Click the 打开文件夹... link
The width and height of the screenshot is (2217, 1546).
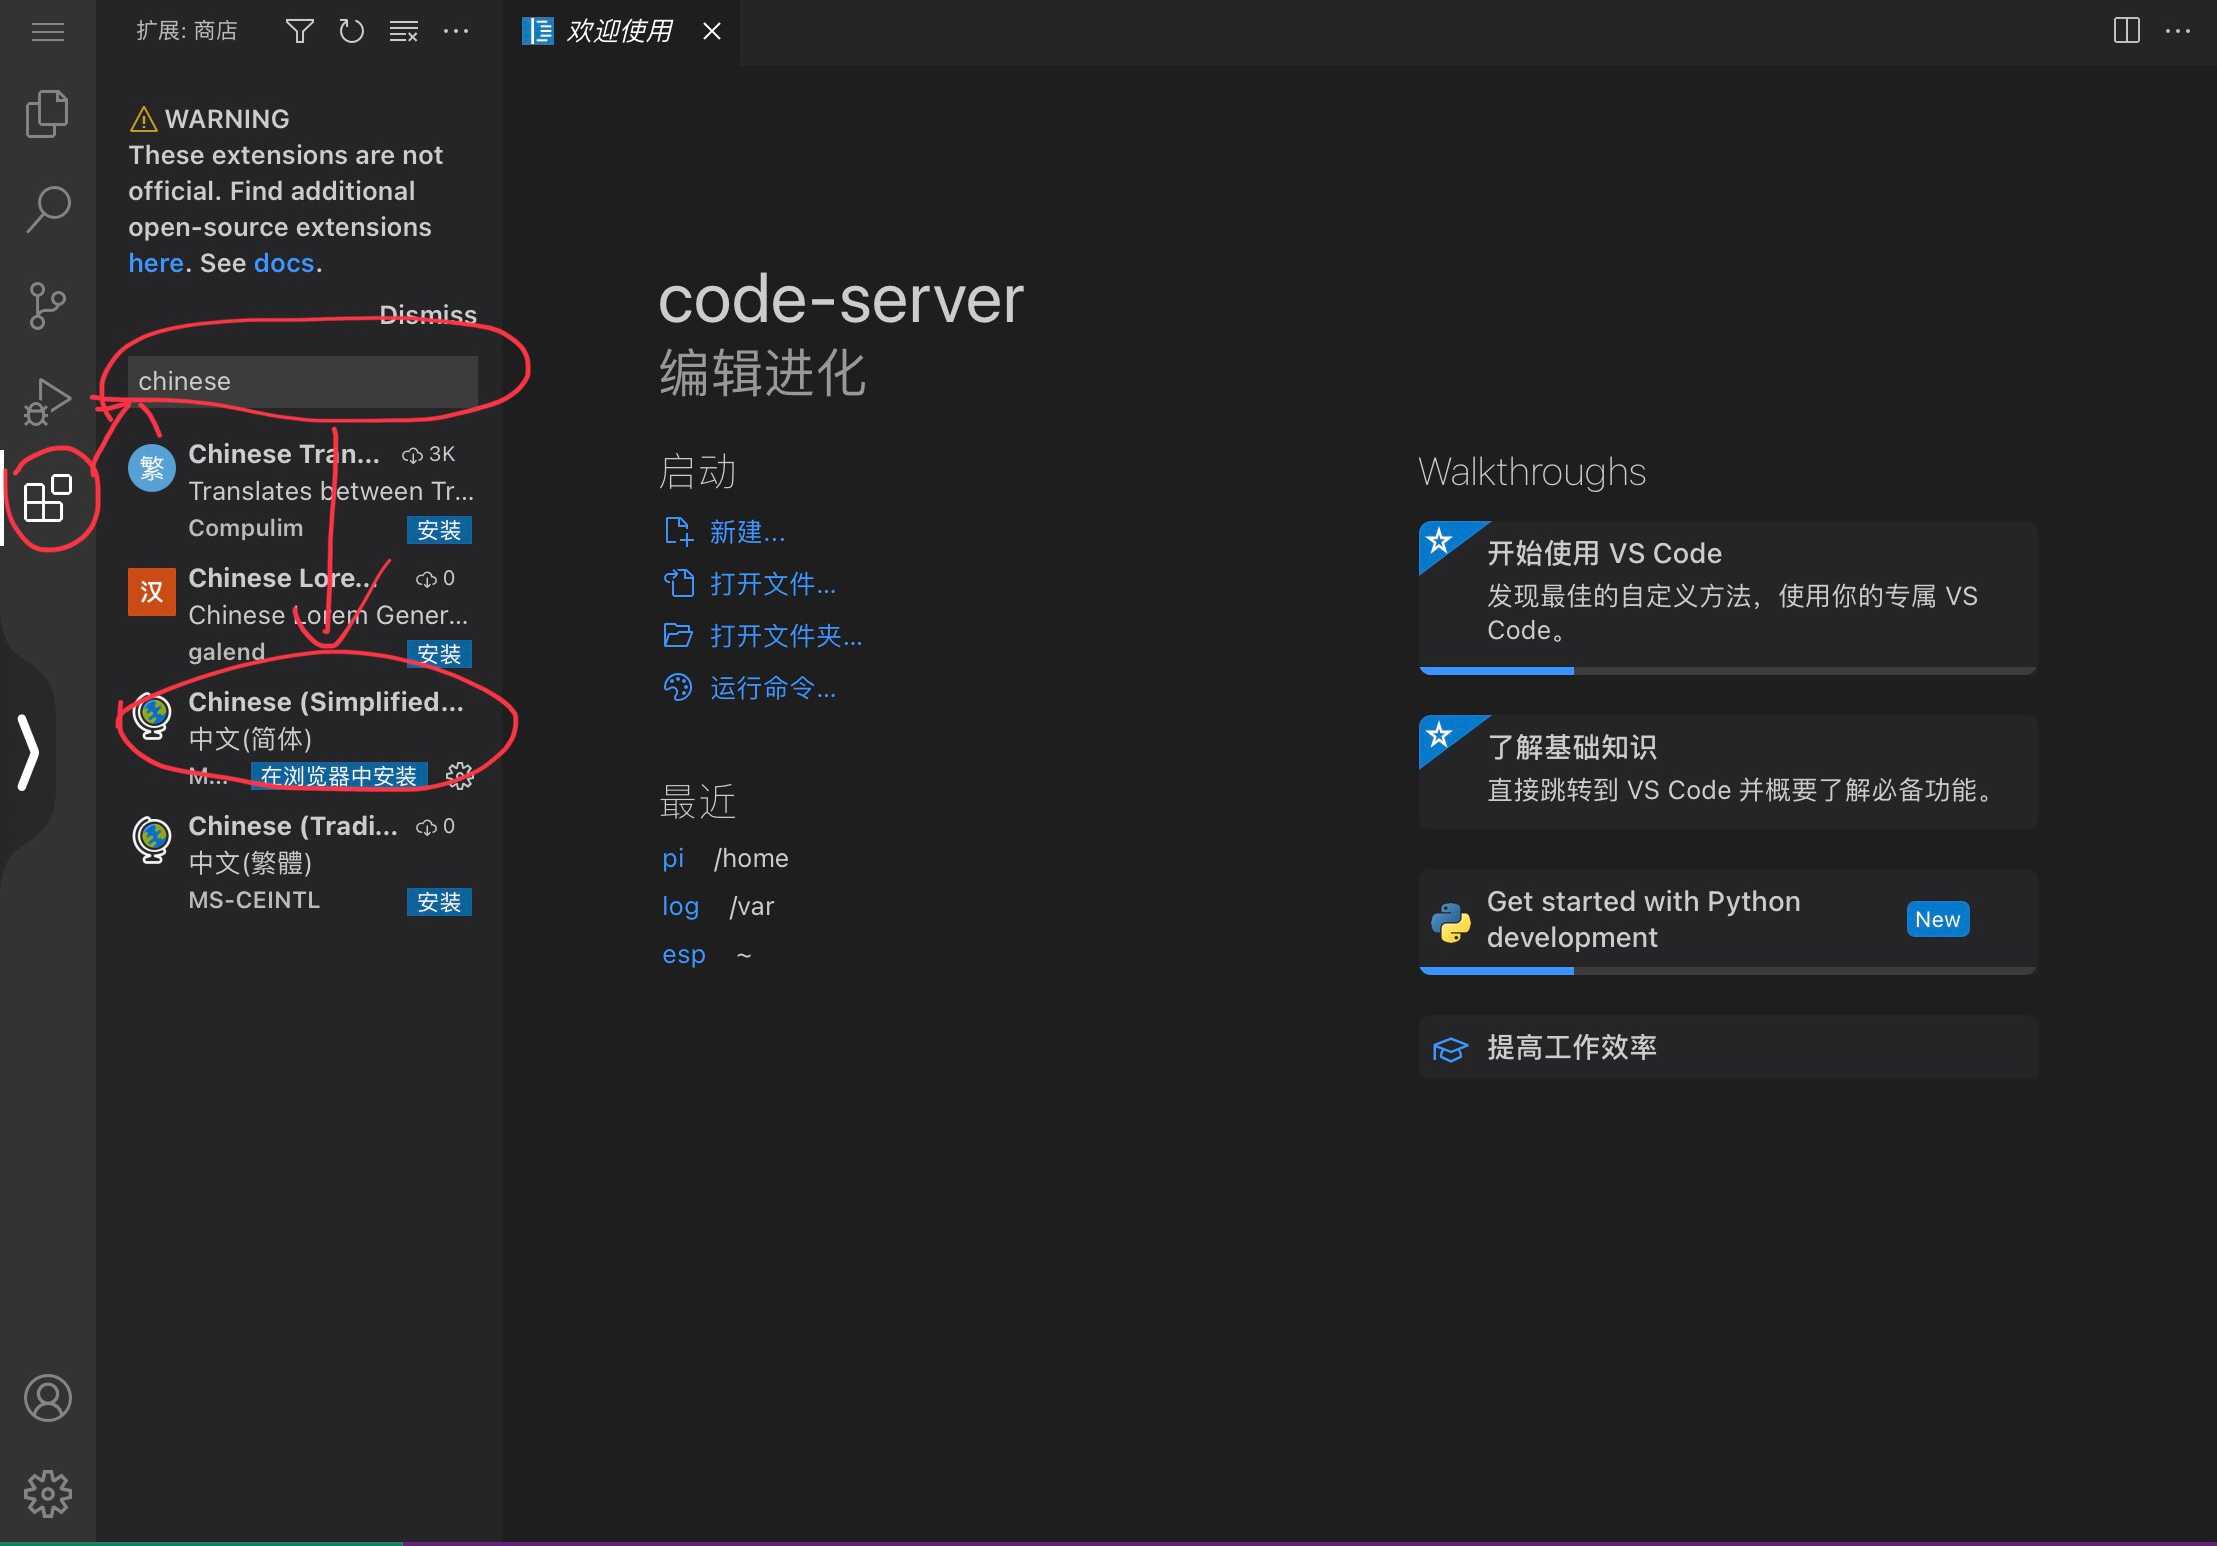786,636
